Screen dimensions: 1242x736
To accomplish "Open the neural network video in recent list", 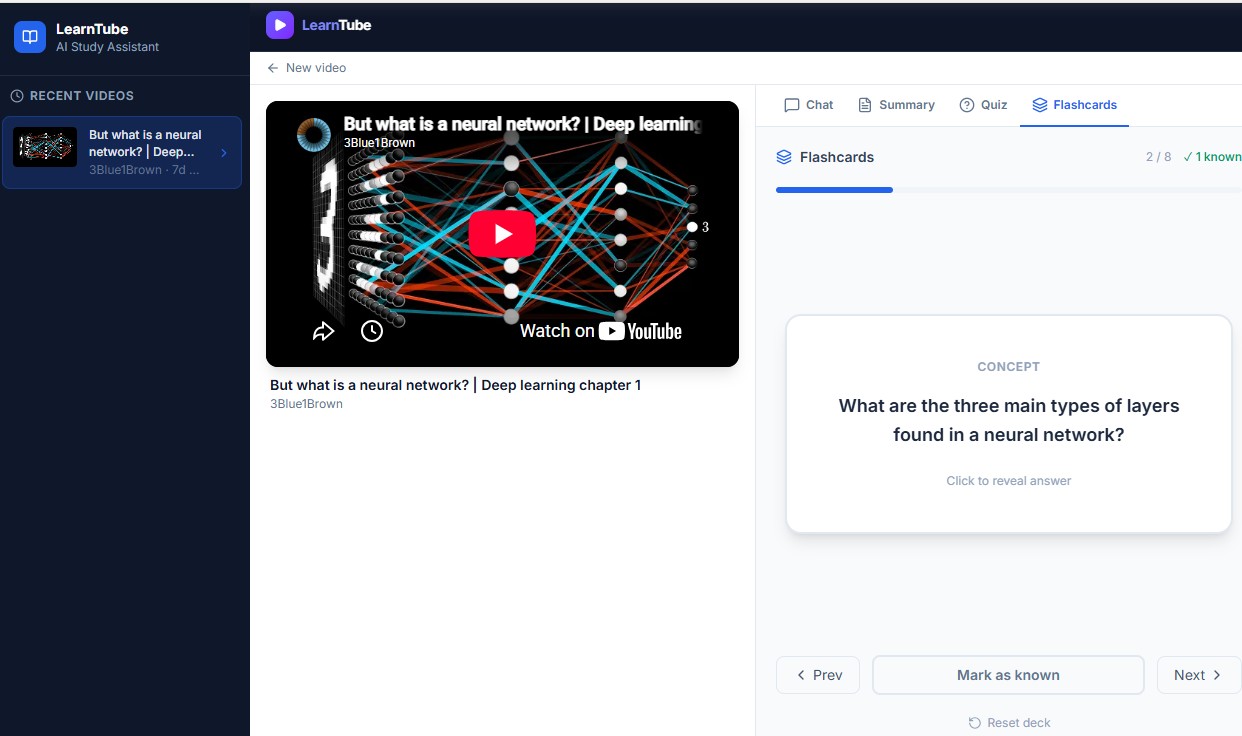I will pos(122,153).
